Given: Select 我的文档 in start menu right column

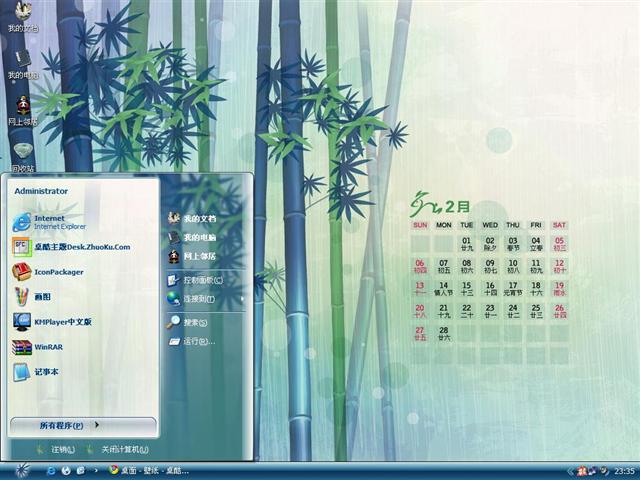Looking at the screenshot, I should (x=192, y=218).
